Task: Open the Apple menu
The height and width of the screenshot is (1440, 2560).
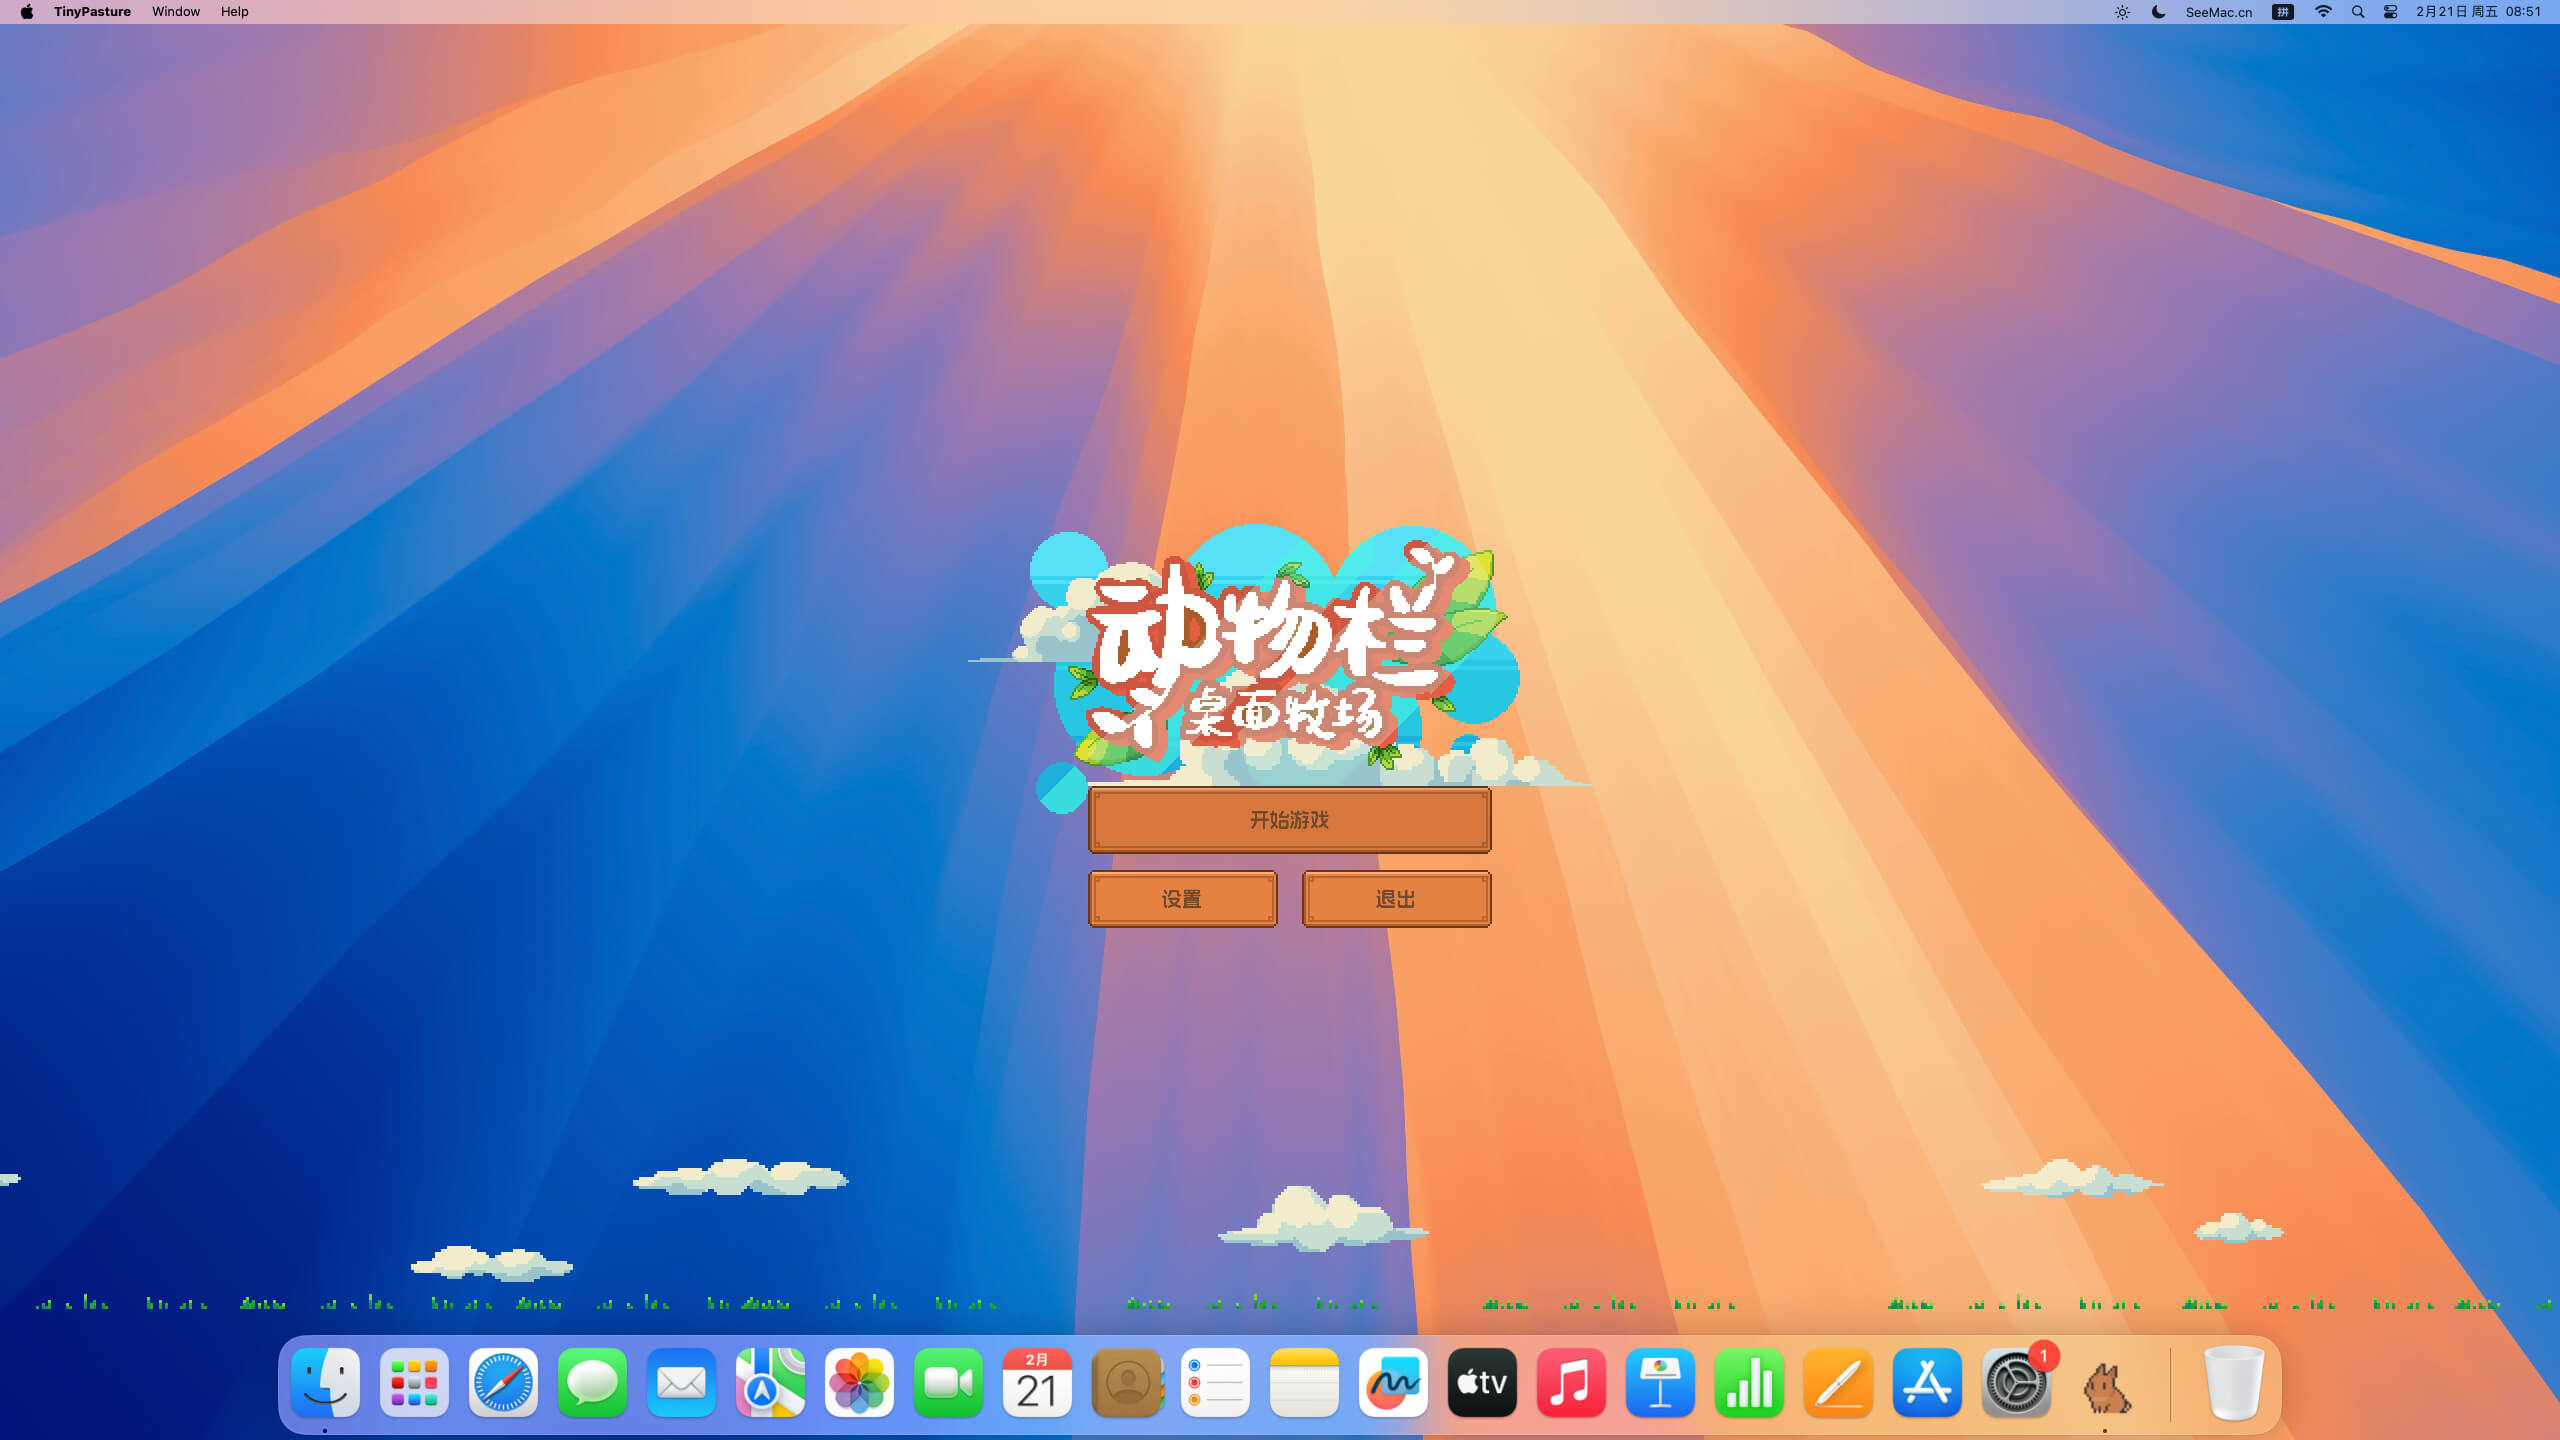Action: tap(27, 12)
